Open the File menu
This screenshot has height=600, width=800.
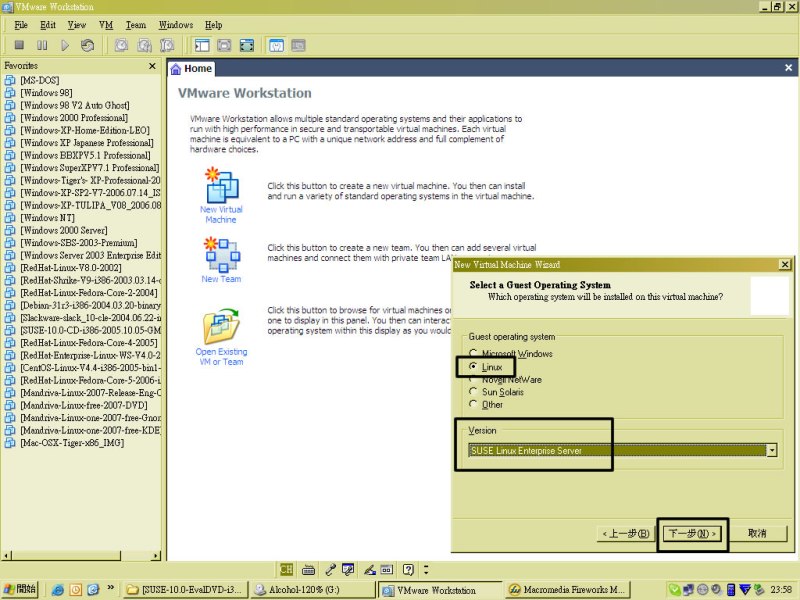pyautogui.click(x=21, y=25)
